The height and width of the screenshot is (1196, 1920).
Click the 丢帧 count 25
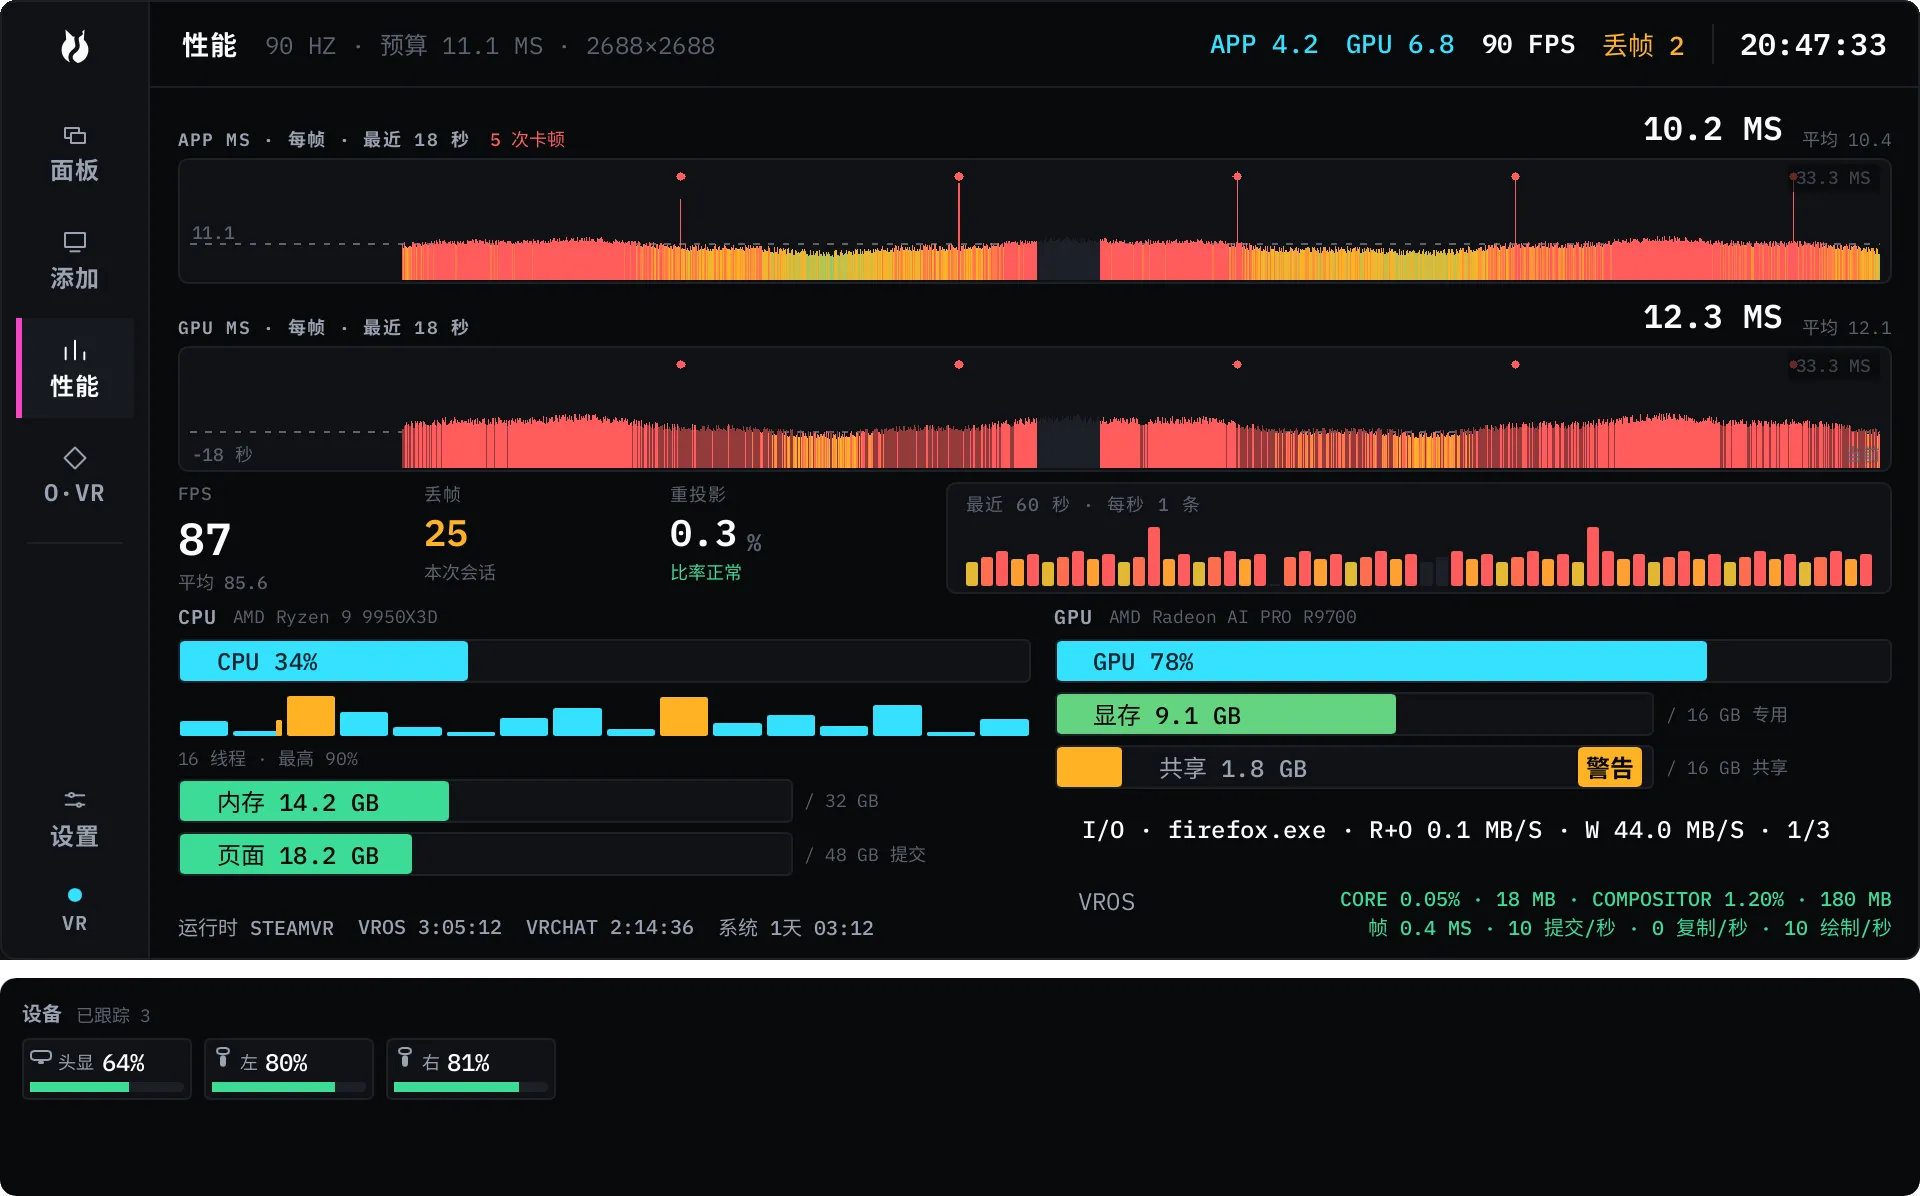pyautogui.click(x=446, y=534)
